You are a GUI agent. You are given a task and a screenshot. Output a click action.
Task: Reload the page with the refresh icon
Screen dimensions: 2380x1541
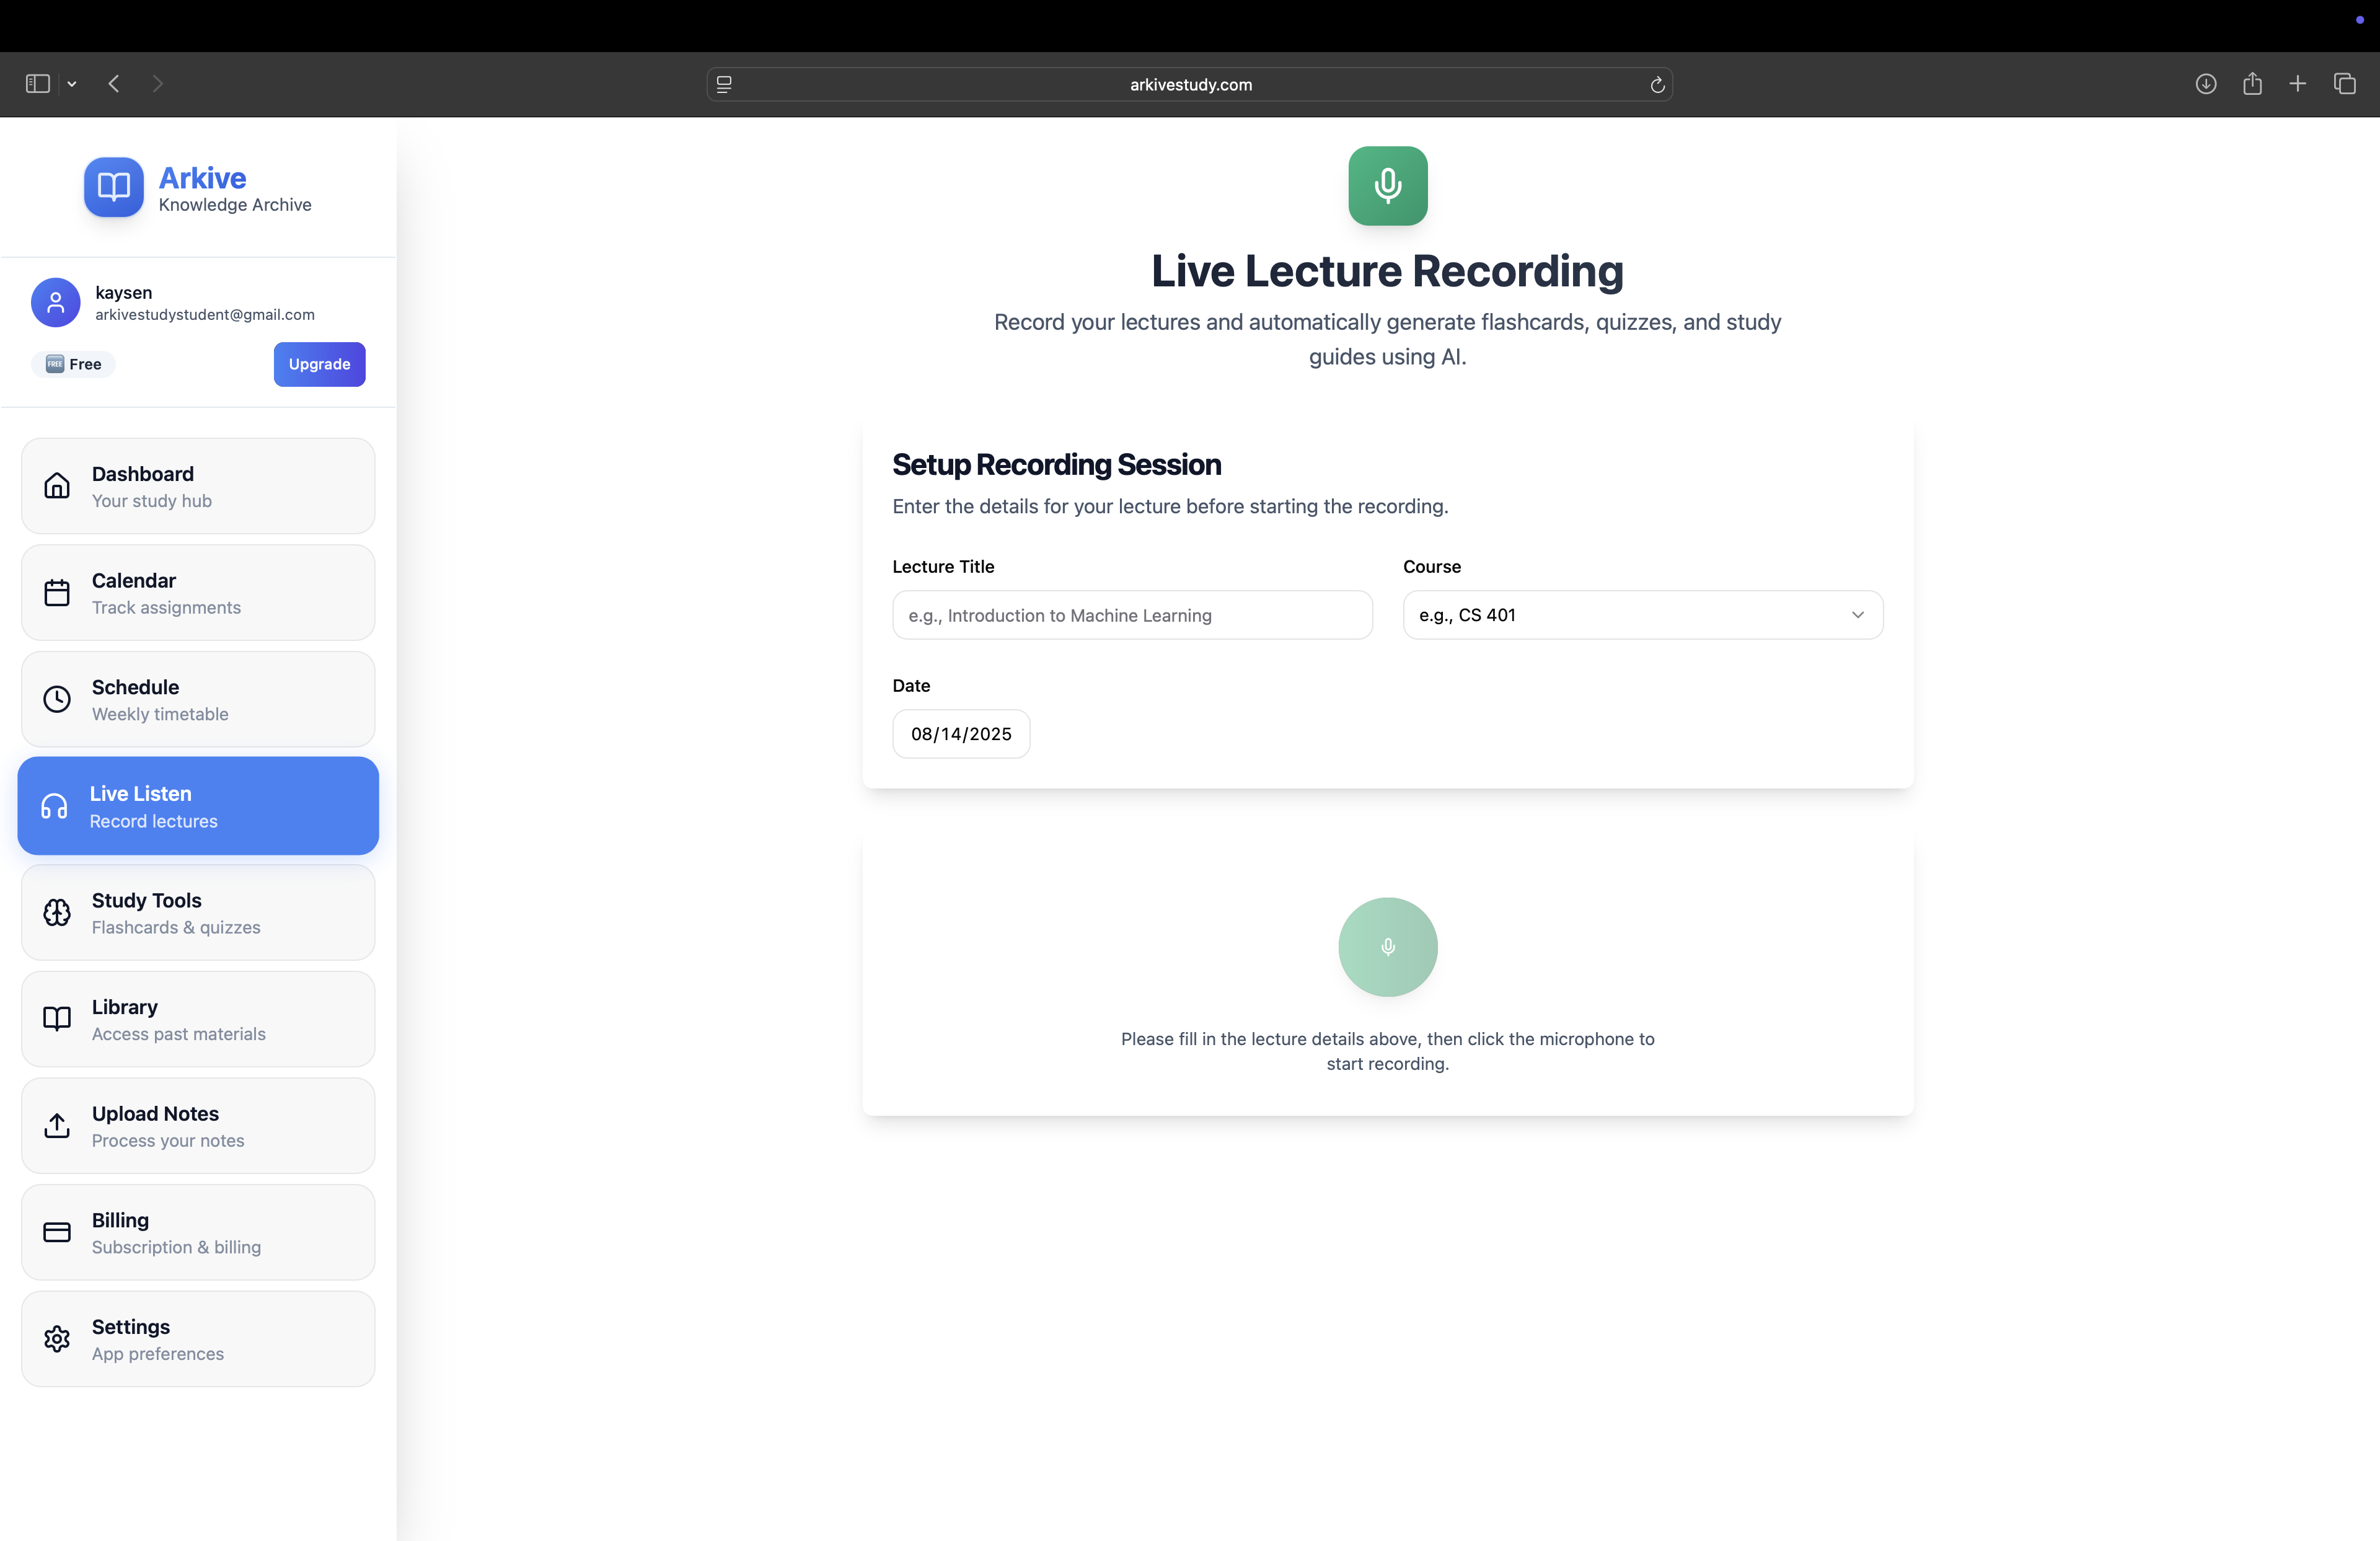click(1656, 85)
